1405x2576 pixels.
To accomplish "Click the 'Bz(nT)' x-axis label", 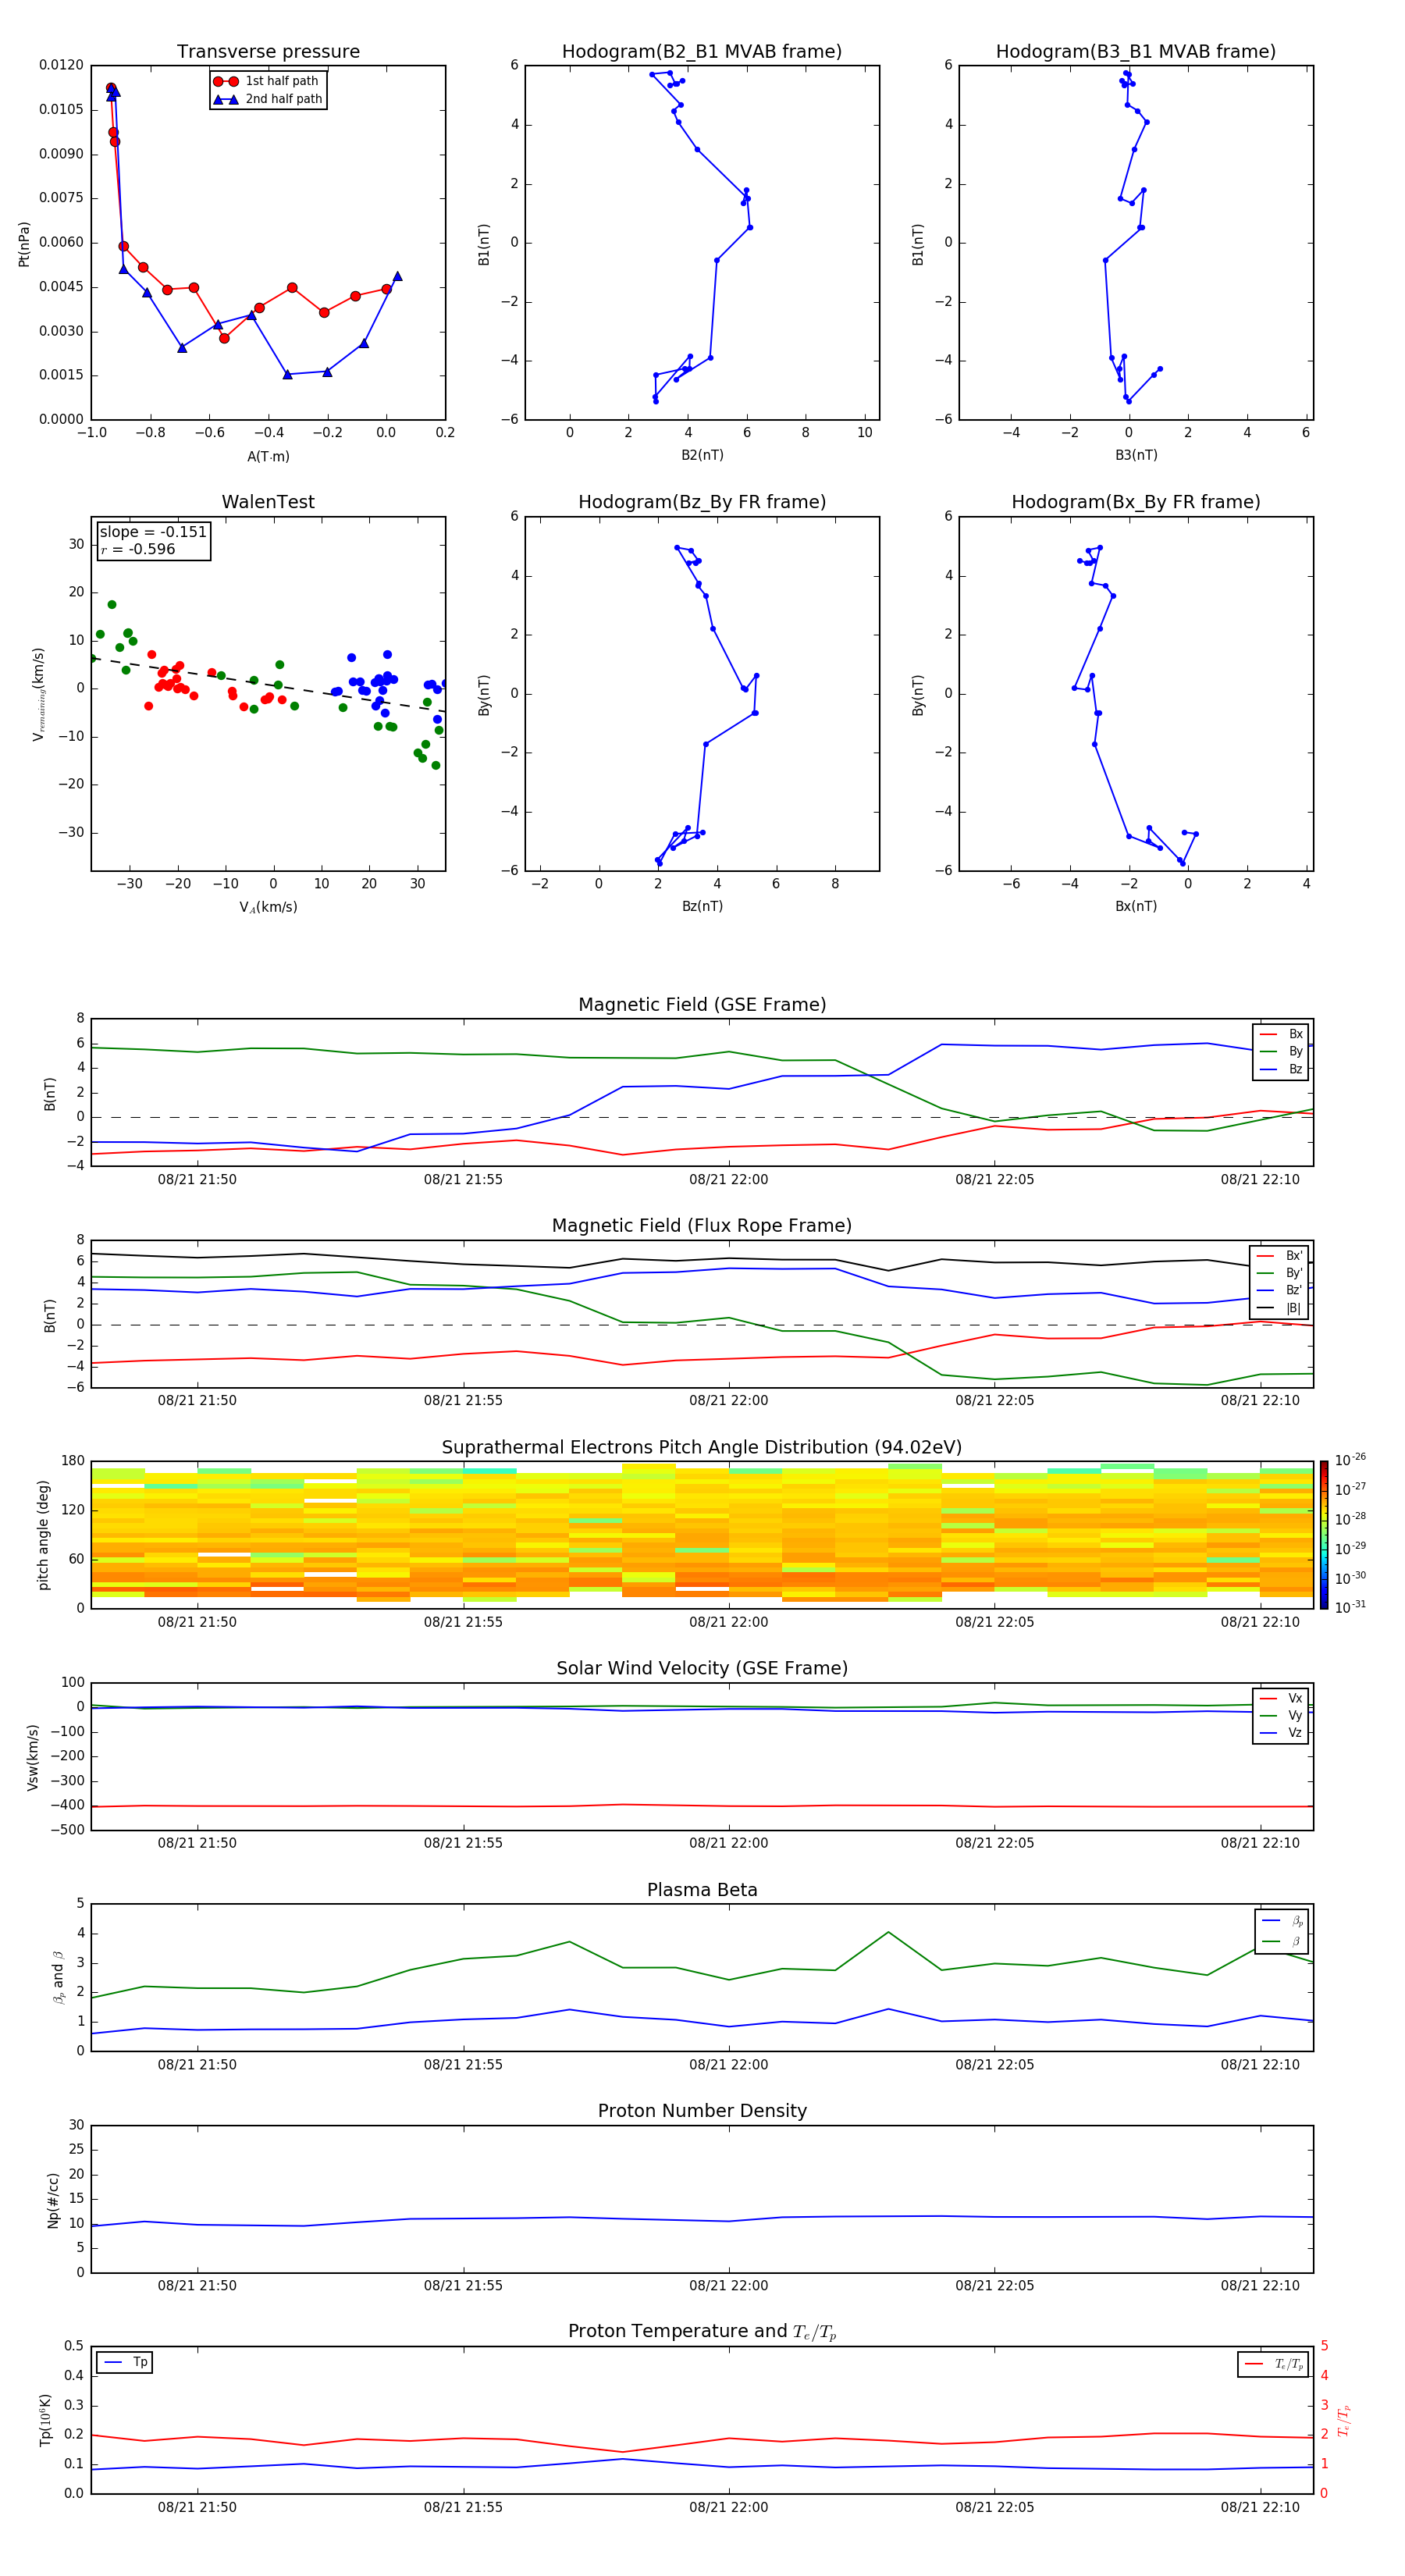I will [x=702, y=907].
